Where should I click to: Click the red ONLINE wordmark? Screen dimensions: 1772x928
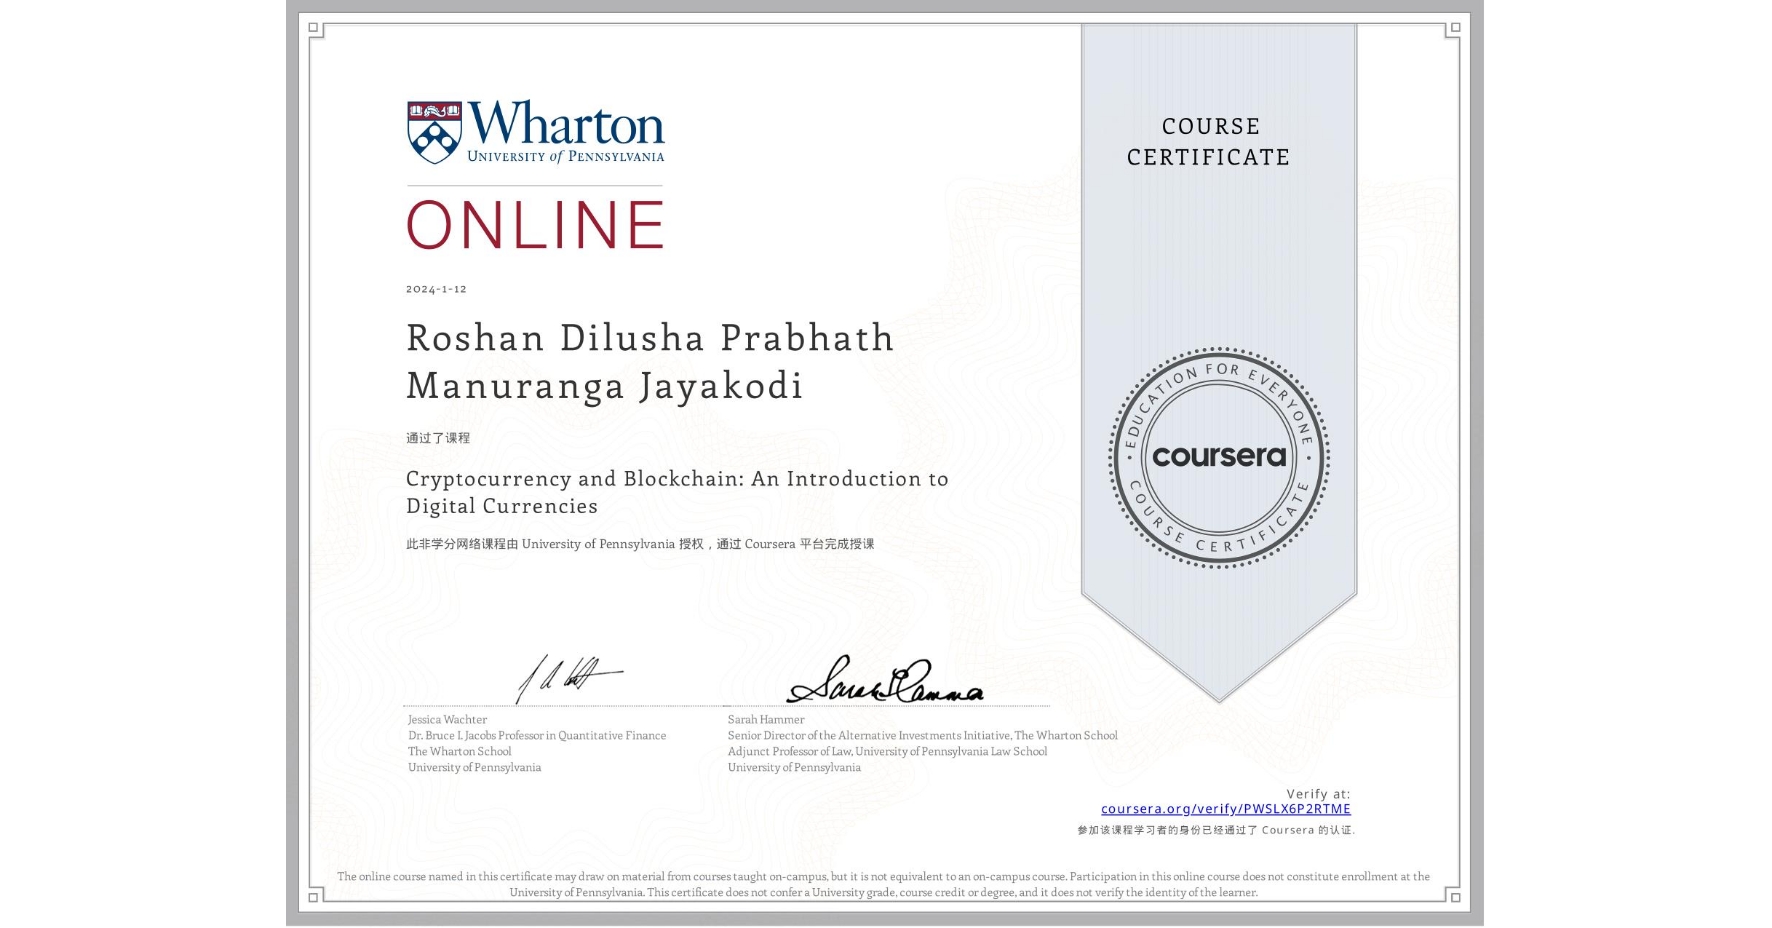[533, 224]
